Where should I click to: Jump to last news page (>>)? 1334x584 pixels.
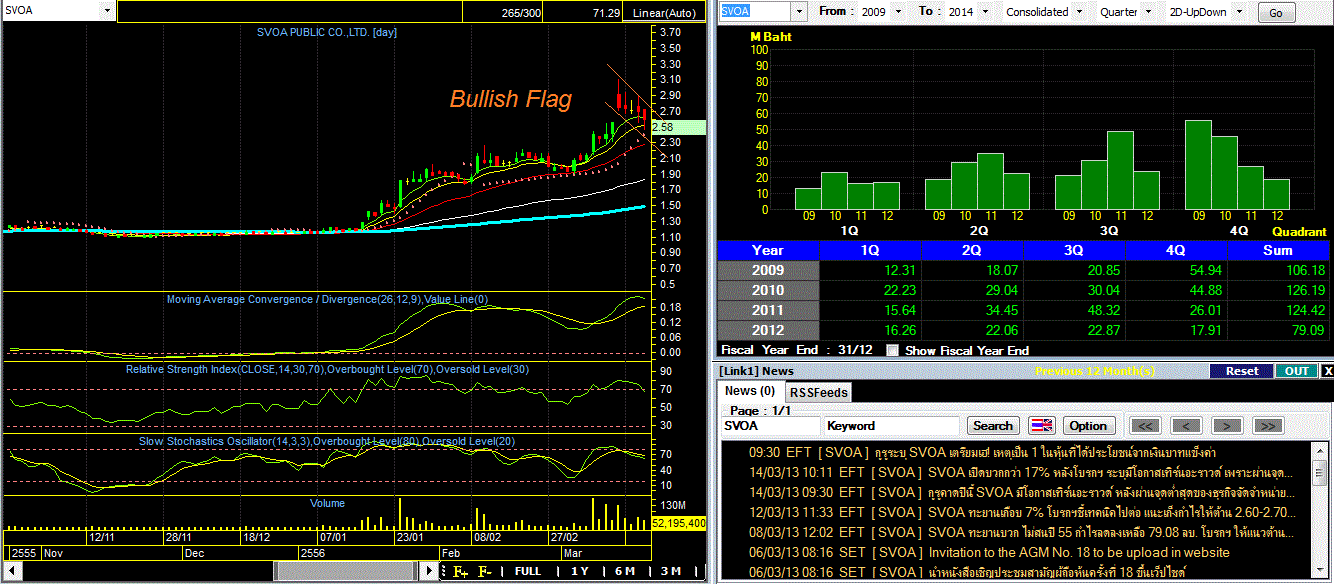(x=1267, y=425)
